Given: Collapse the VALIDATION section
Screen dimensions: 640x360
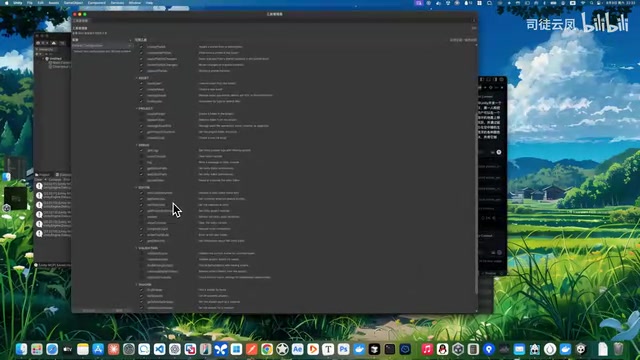Looking at the screenshot, I should pyautogui.click(x=137, y=248).
